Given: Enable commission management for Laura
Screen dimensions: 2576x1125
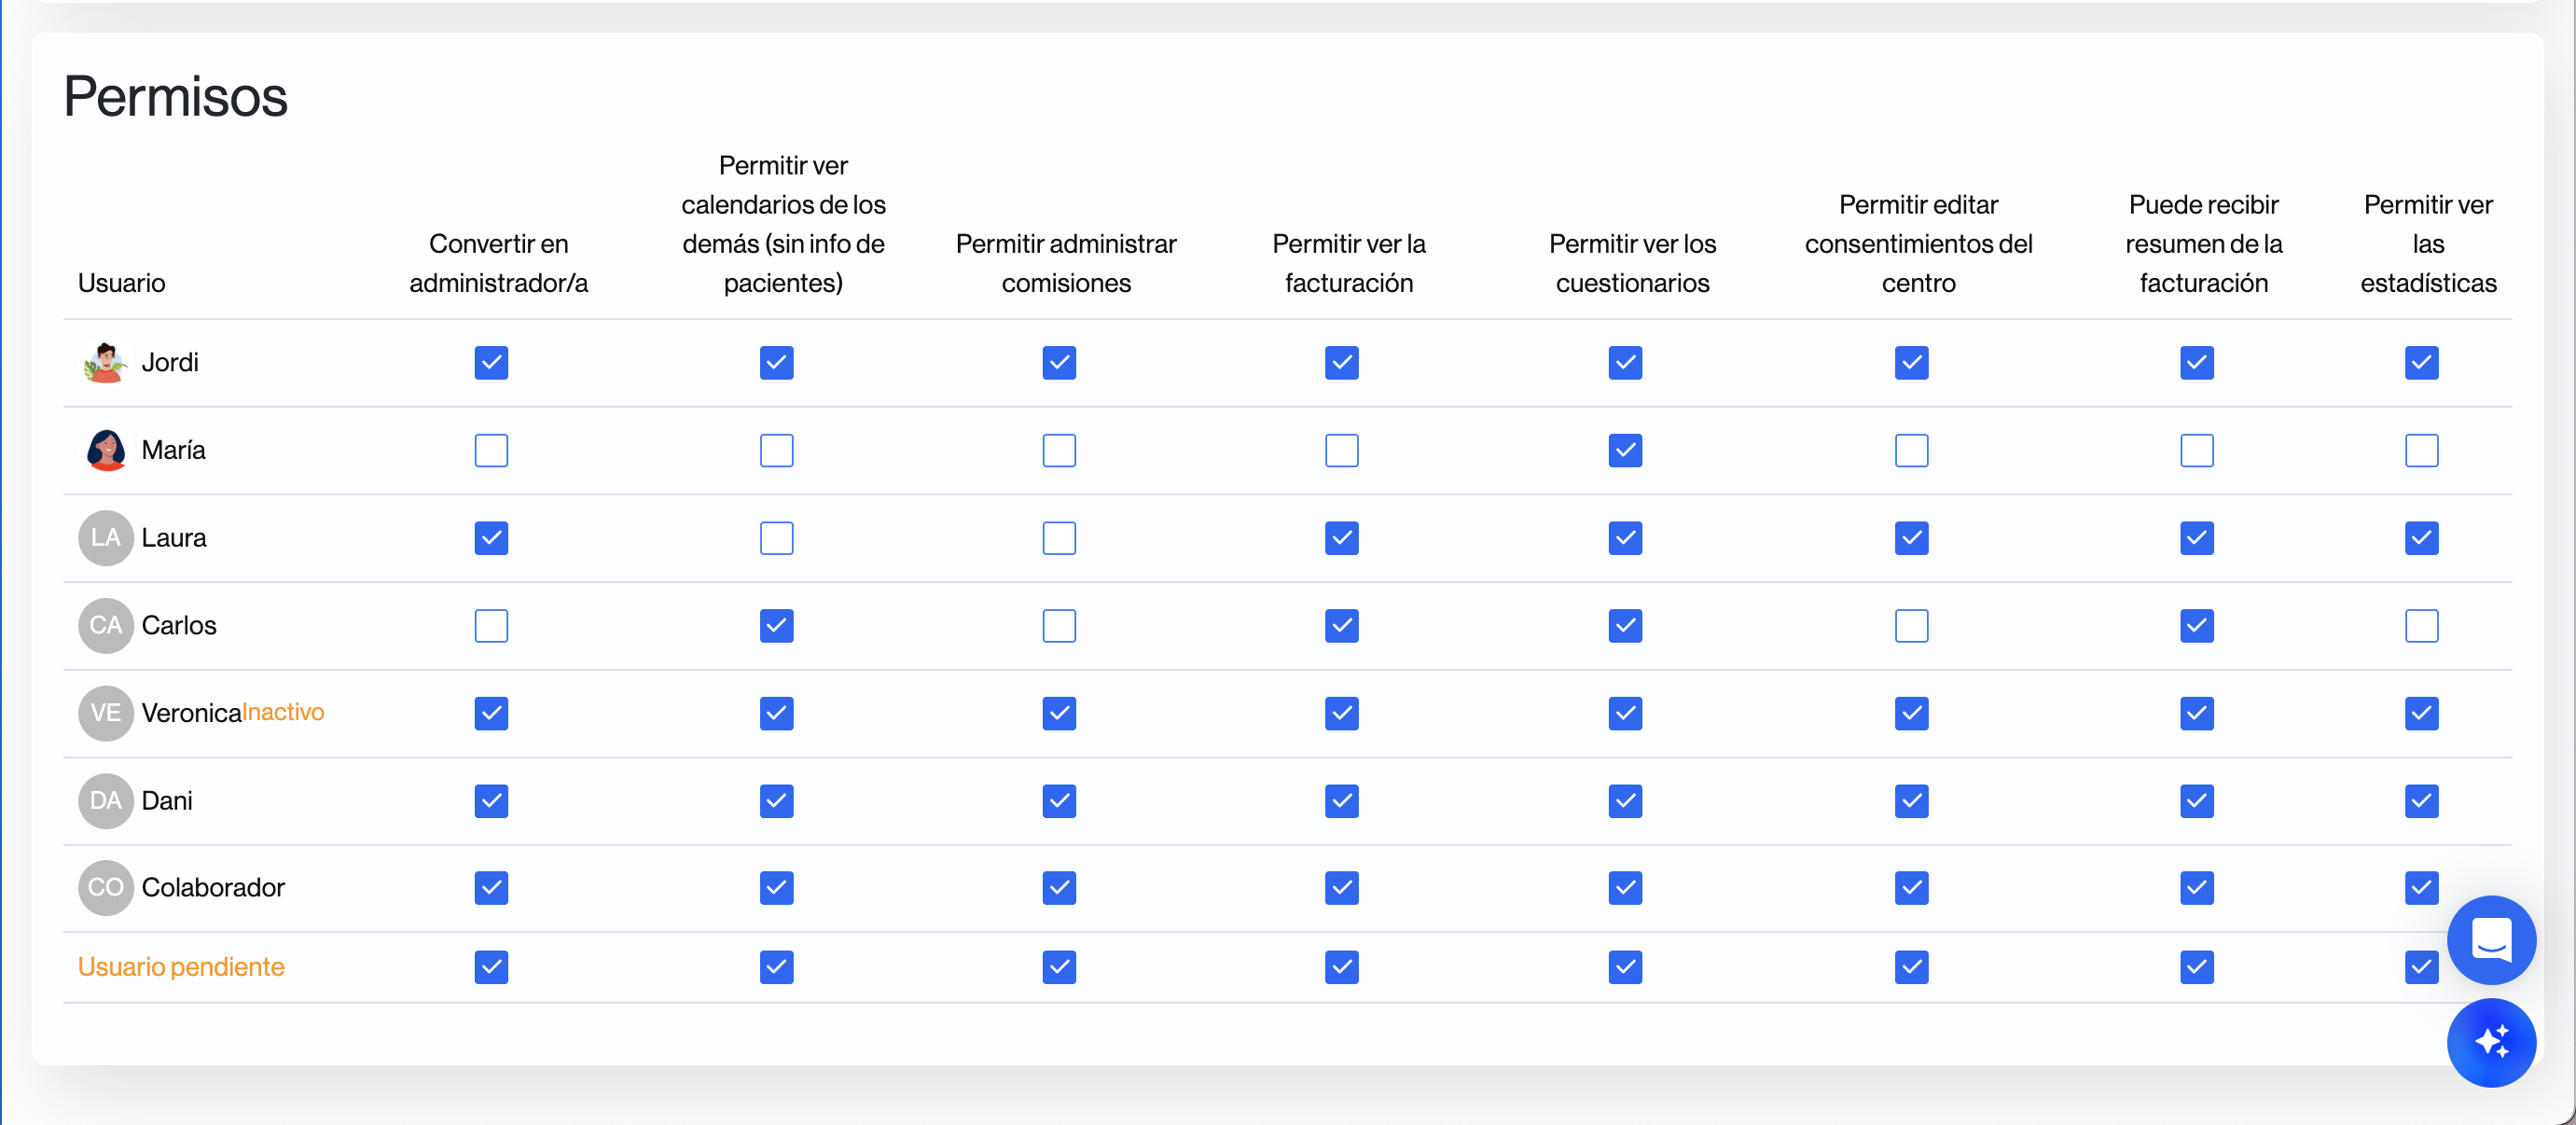Looking at the screenshot, I should pyautogui.click(x=1059, y=538).
